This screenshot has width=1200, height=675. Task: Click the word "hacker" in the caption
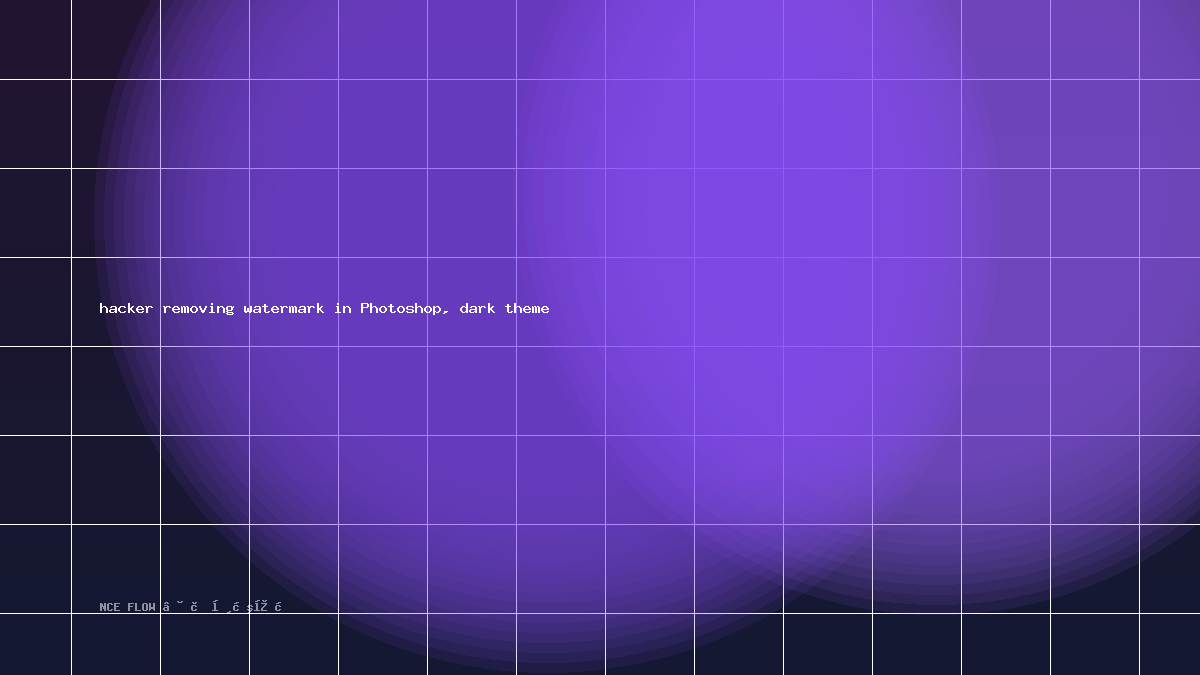[x=126, y=308]
